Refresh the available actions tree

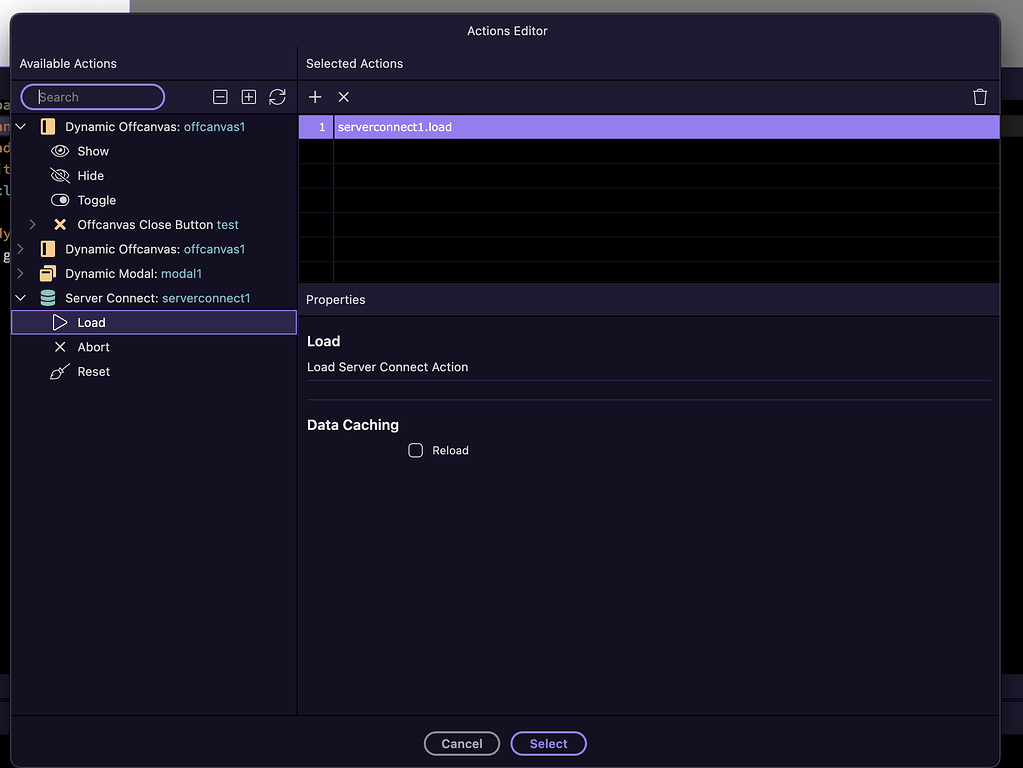(277, 97)
